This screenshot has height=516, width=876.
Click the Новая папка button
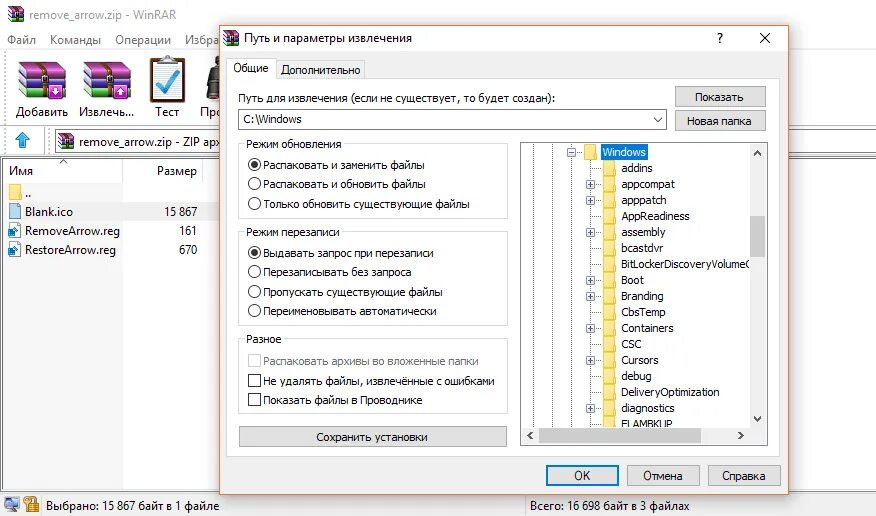point(720,121)
